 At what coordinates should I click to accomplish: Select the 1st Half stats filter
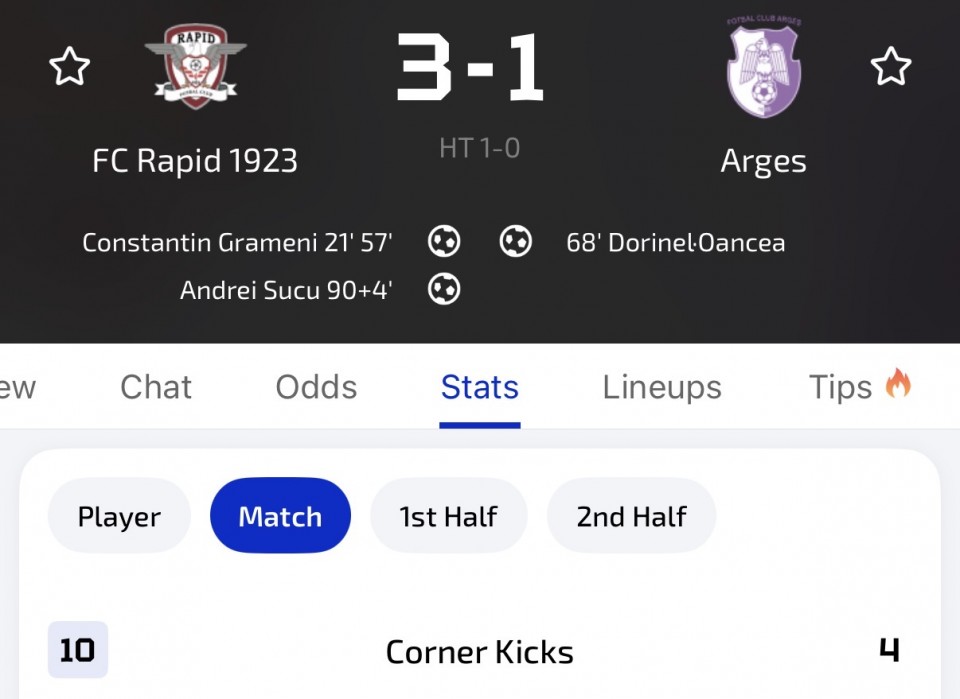[449, 516]
